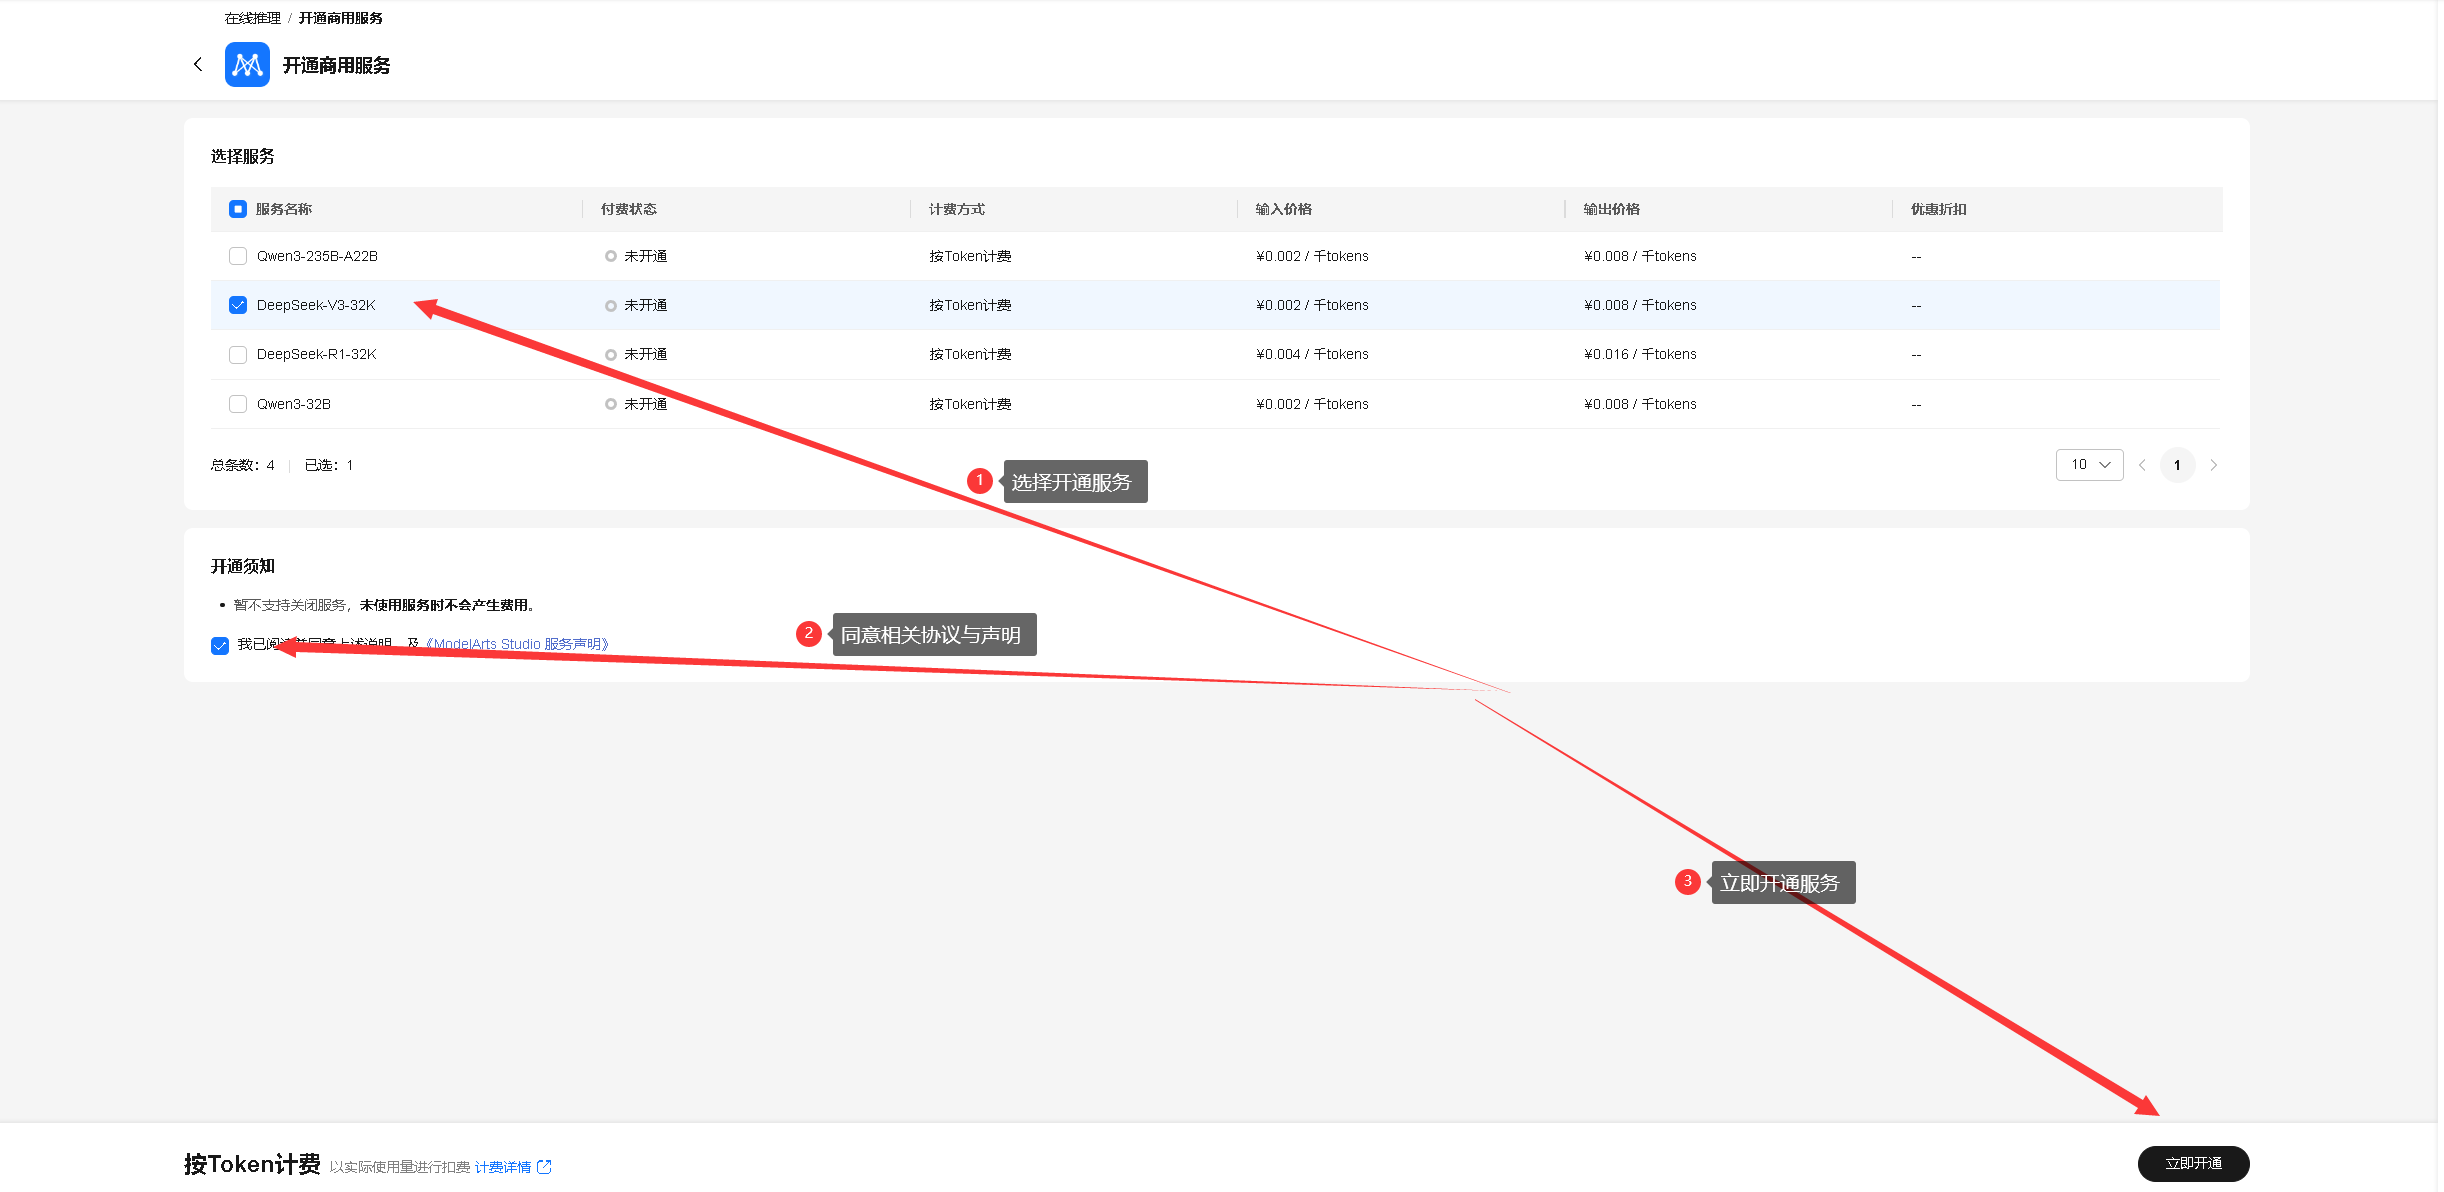Click the 开通商用服务 breadcrumb item
The image size is (2444, 1192).
pyautogui.click(x=340, y=18)
